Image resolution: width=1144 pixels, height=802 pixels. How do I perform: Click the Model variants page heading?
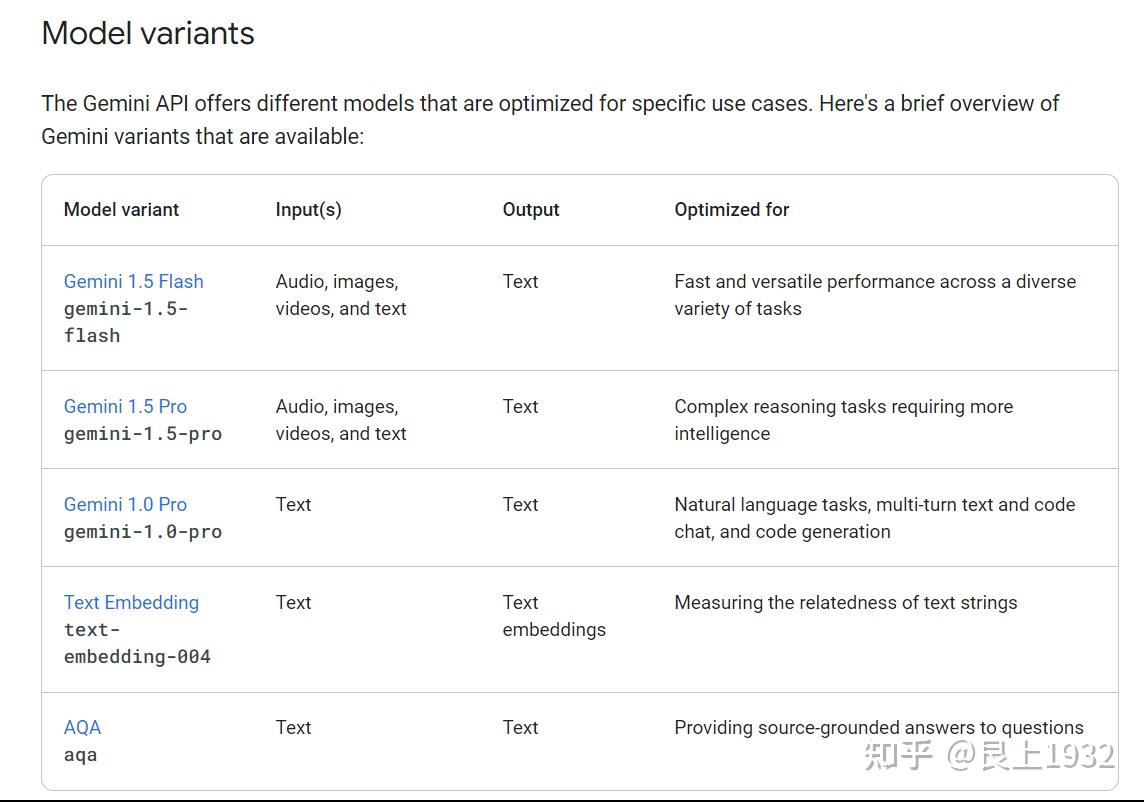point(148,33)
